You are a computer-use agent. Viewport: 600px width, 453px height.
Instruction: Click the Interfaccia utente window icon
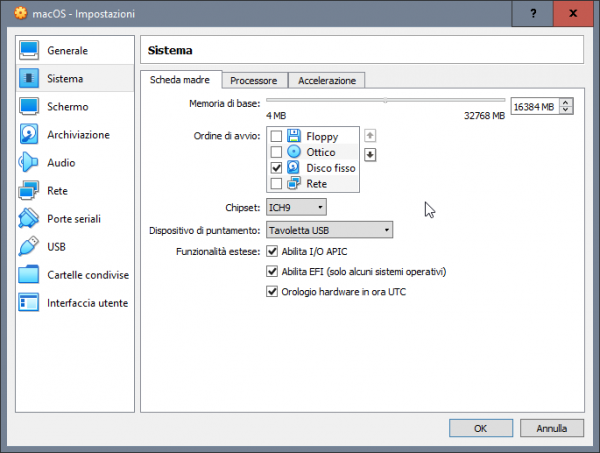pos(29,302)
